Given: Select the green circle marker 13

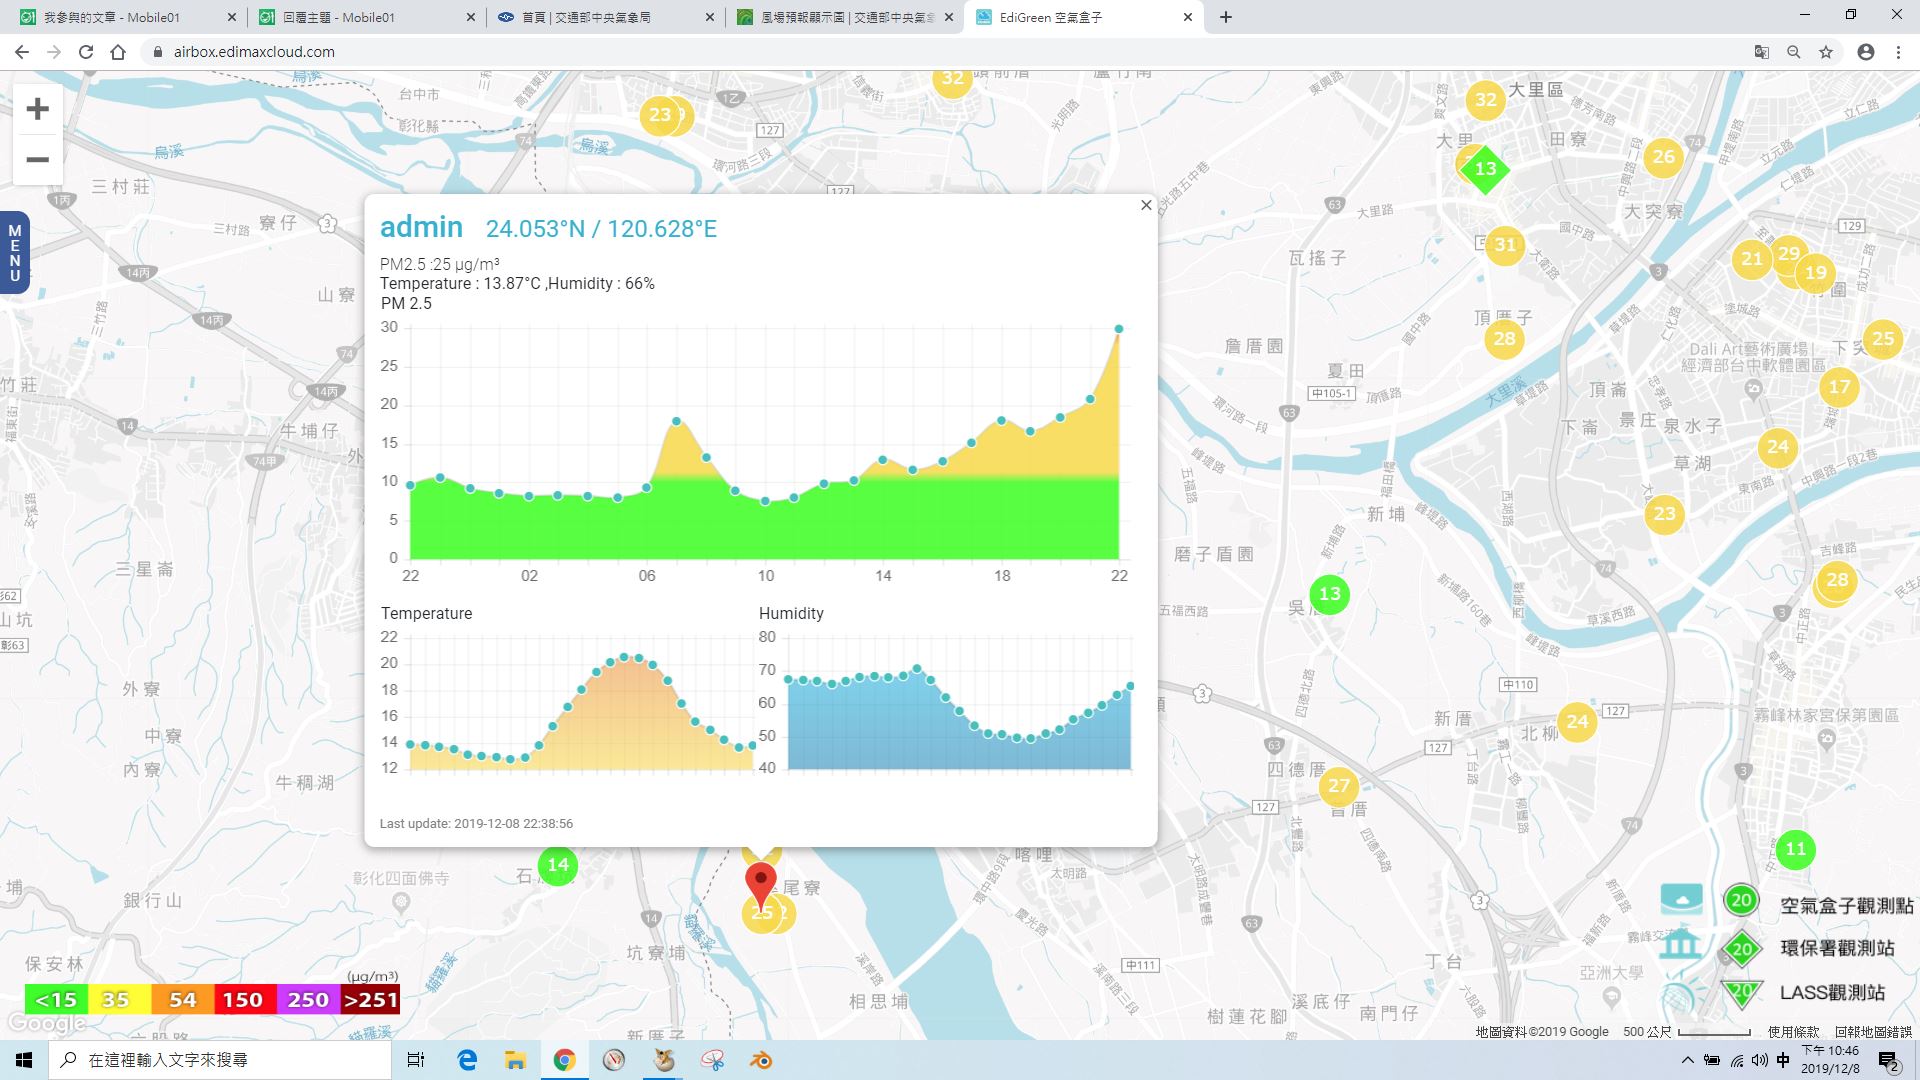Looking at the screenshot, I should pyautogui.click(x=1329, y=594).
